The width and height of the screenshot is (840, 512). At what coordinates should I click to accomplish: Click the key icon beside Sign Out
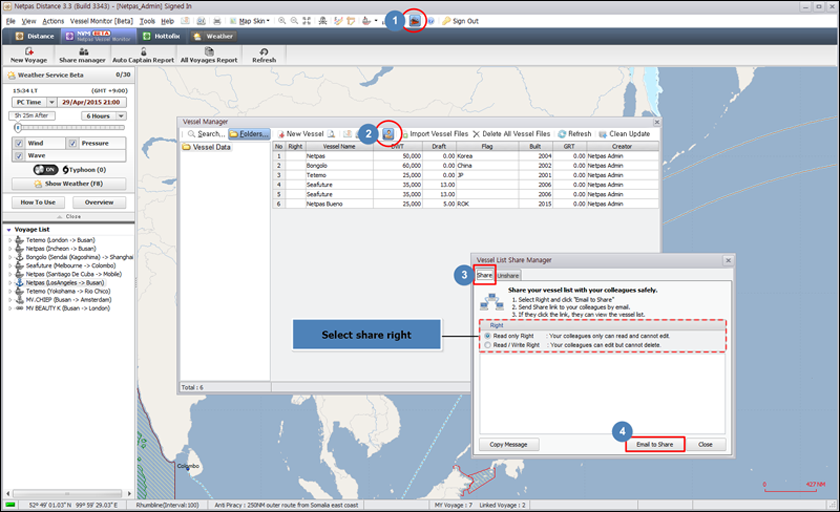click(x=446, y=21)
